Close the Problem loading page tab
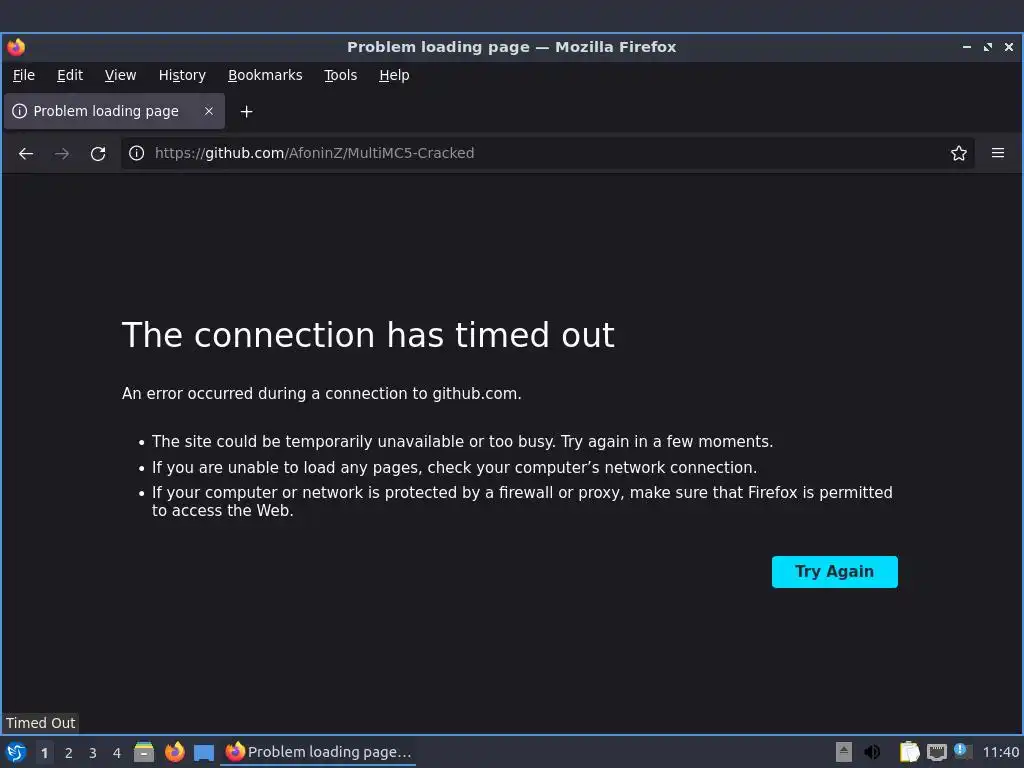This screenshot has width=1024, height=768. [x=208, y=111]
